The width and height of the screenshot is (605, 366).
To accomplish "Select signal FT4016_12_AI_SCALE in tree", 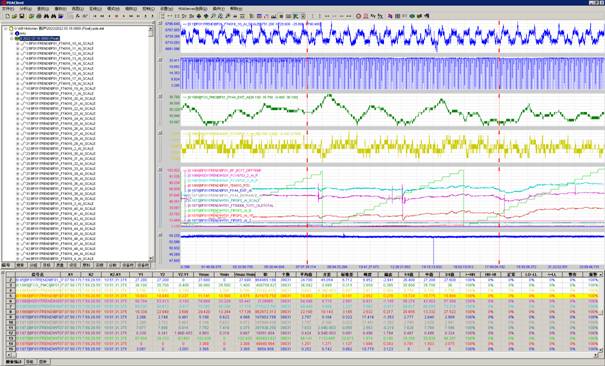I will point(60,54).
